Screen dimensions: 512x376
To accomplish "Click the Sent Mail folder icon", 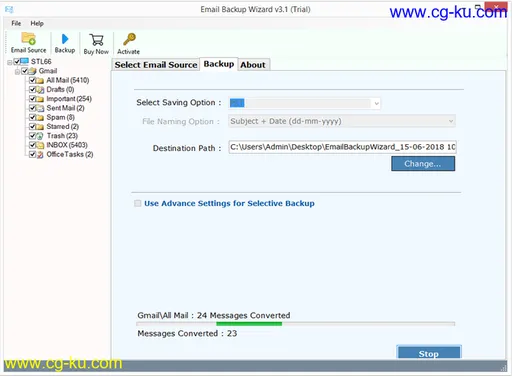I will 40,108.
